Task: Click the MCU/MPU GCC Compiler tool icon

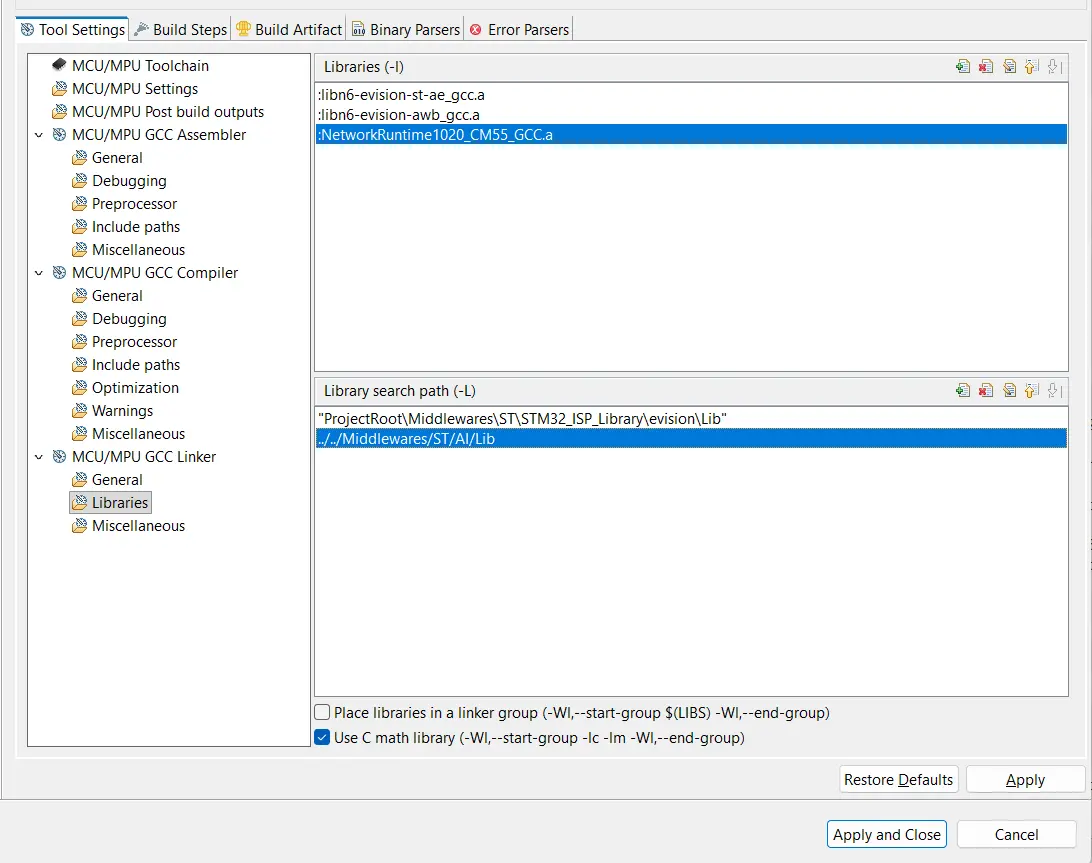Action: click(x=59, y=272)
